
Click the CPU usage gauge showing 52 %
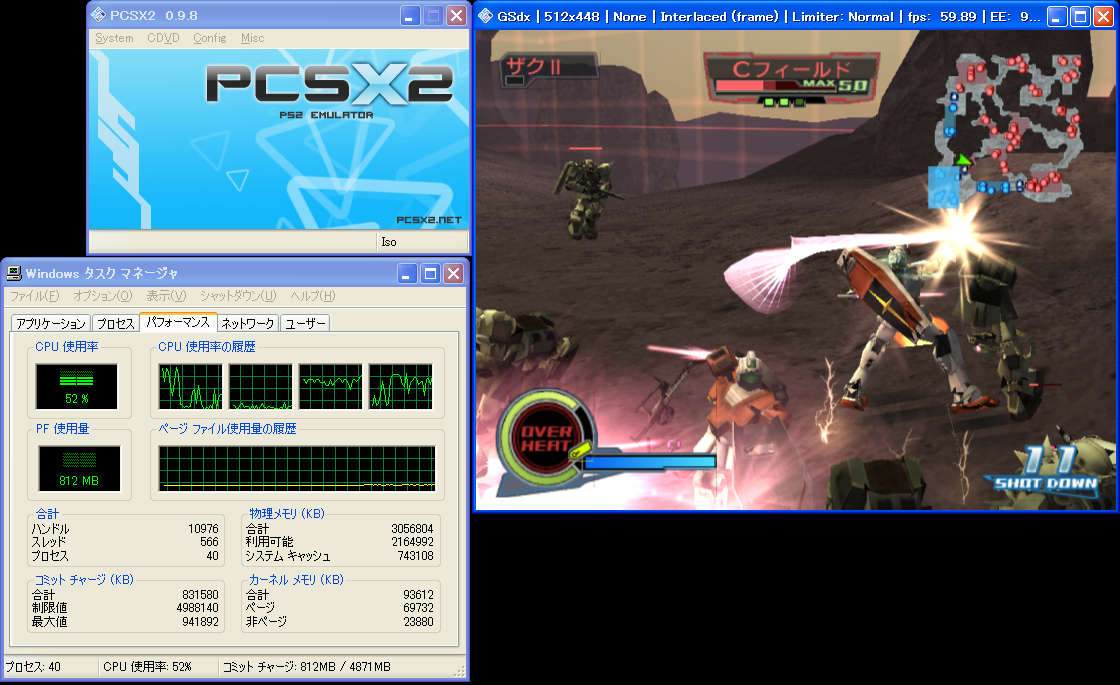coord(76,386)
